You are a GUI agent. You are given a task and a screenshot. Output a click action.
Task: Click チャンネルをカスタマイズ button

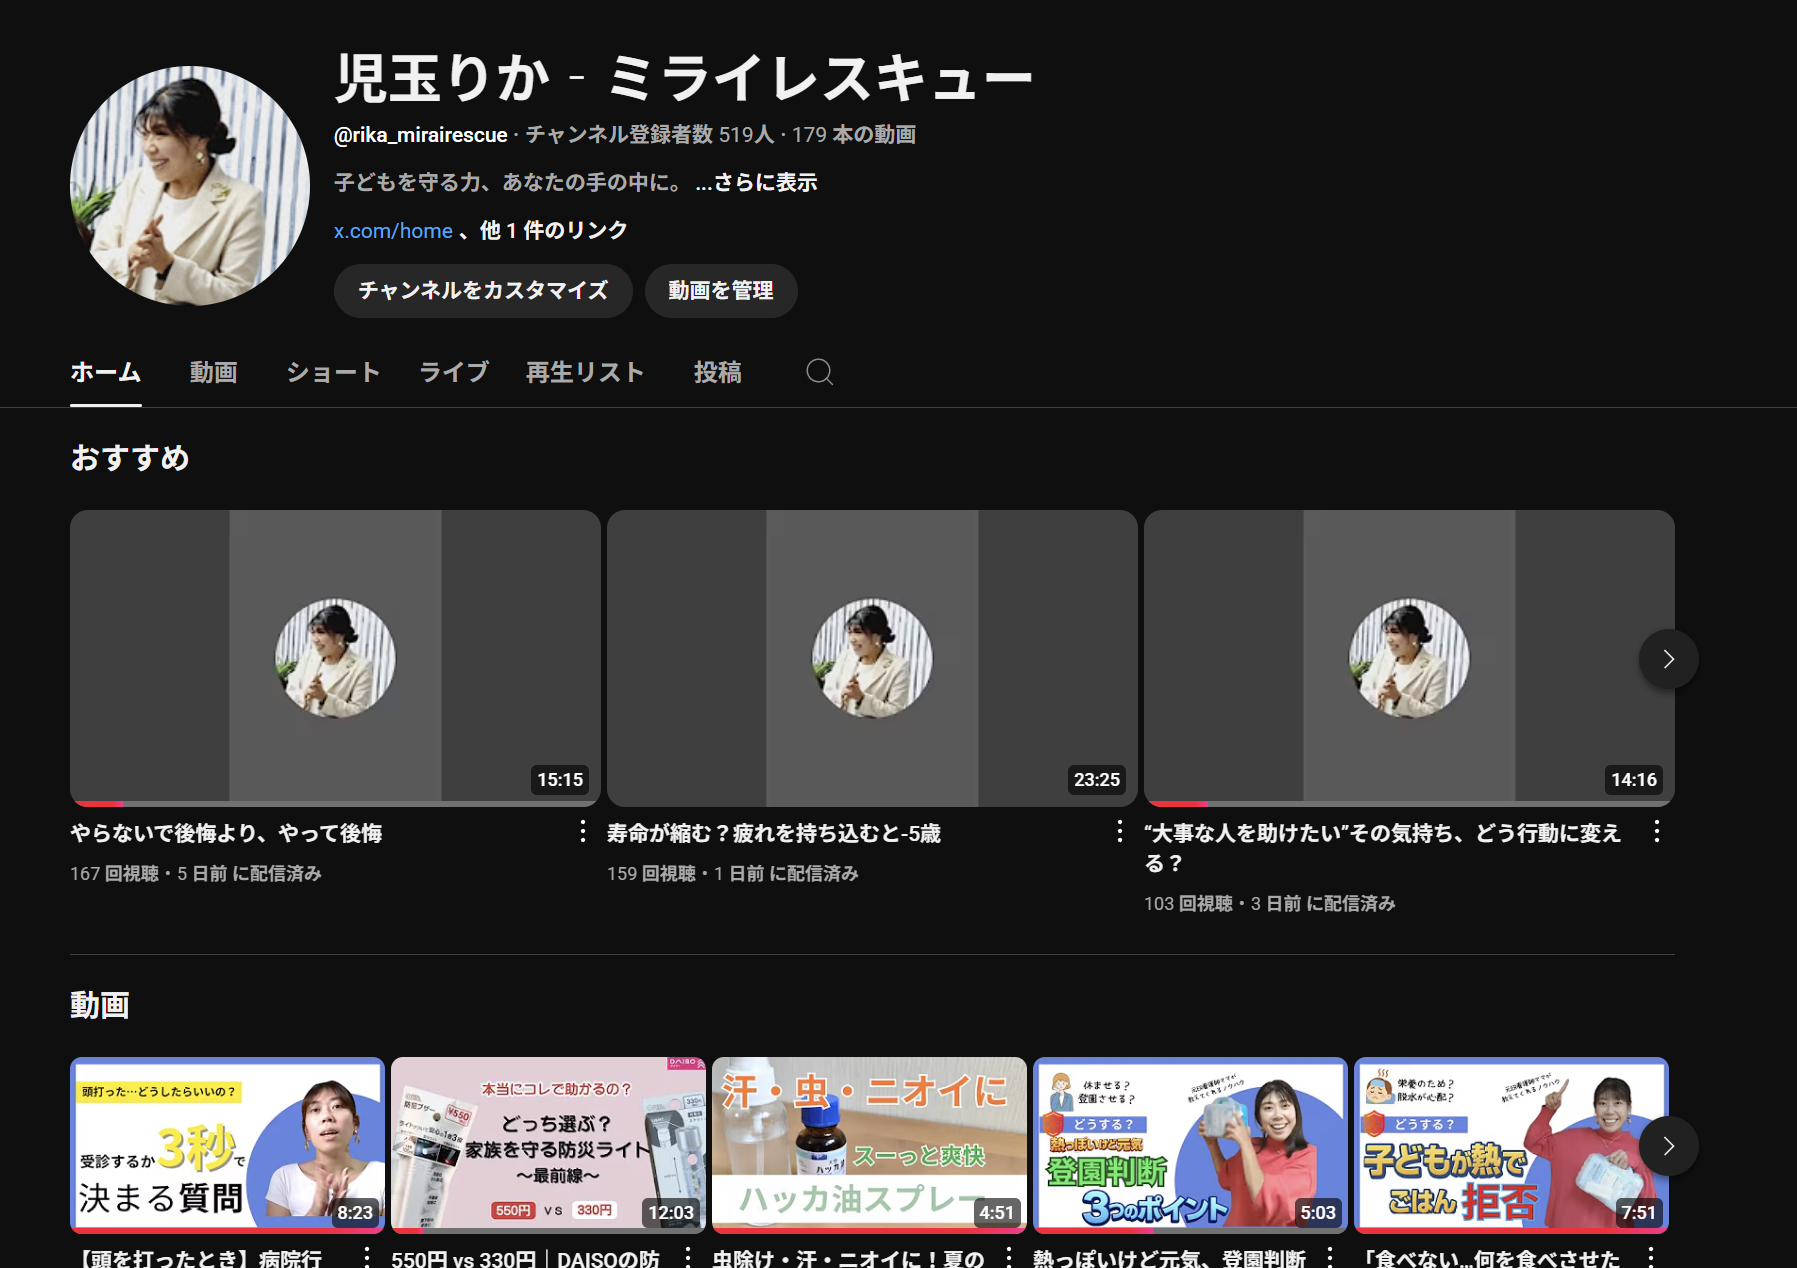tap(483, 291)
